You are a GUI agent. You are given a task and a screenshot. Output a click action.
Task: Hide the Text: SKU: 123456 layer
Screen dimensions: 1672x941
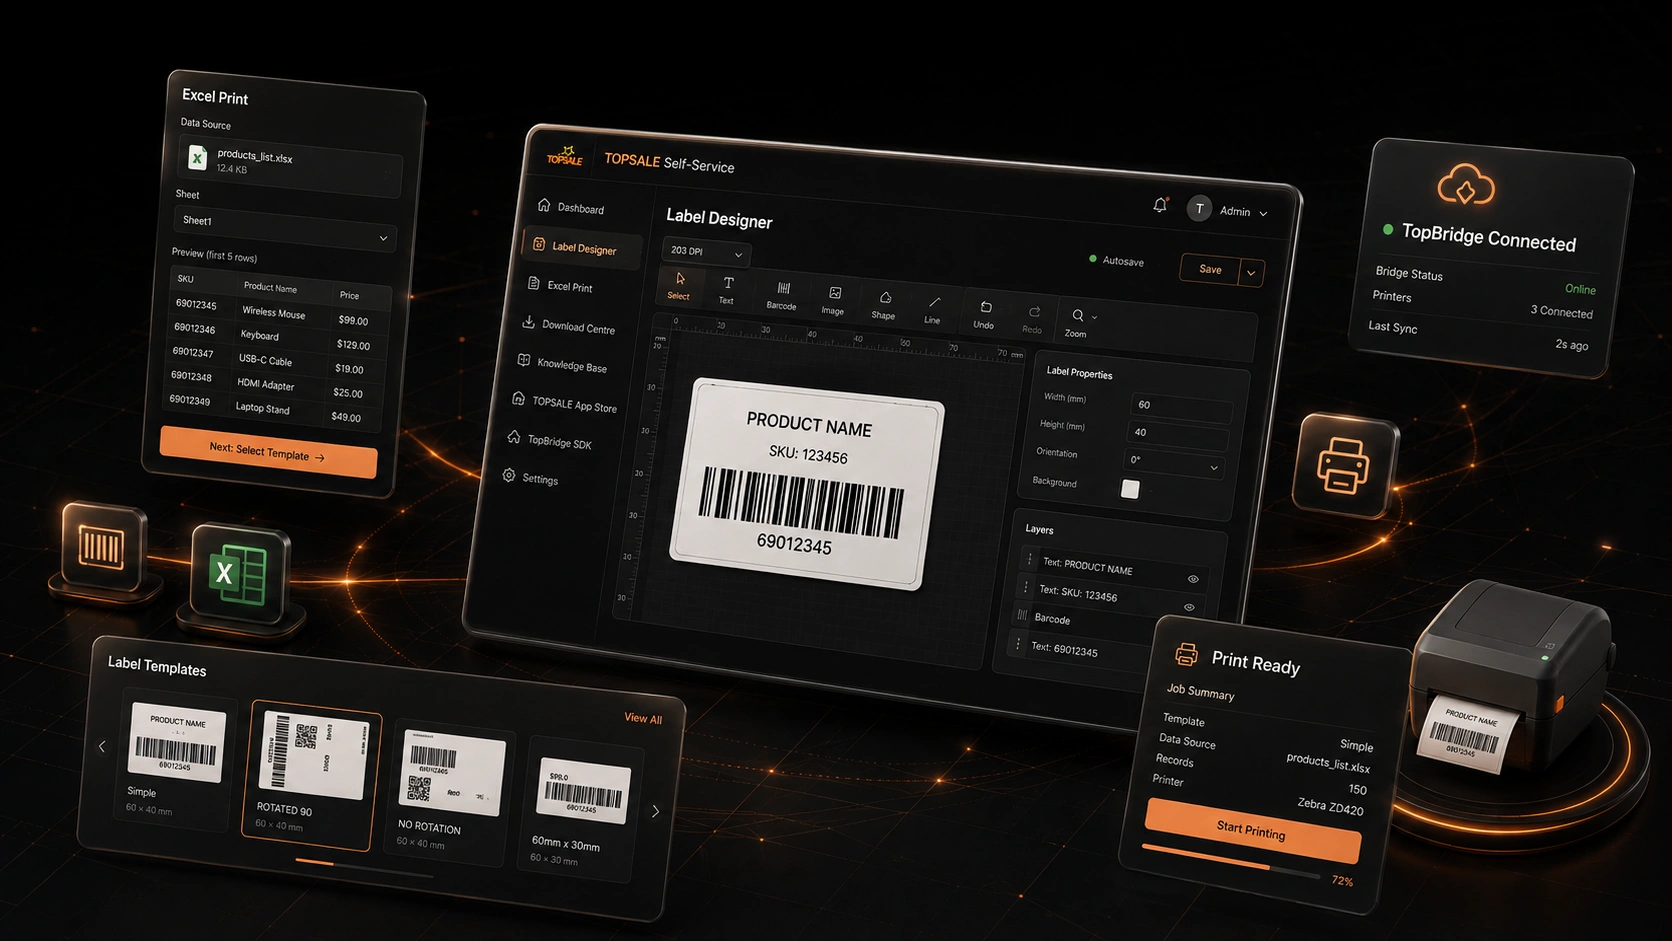tap(1189, 607)
